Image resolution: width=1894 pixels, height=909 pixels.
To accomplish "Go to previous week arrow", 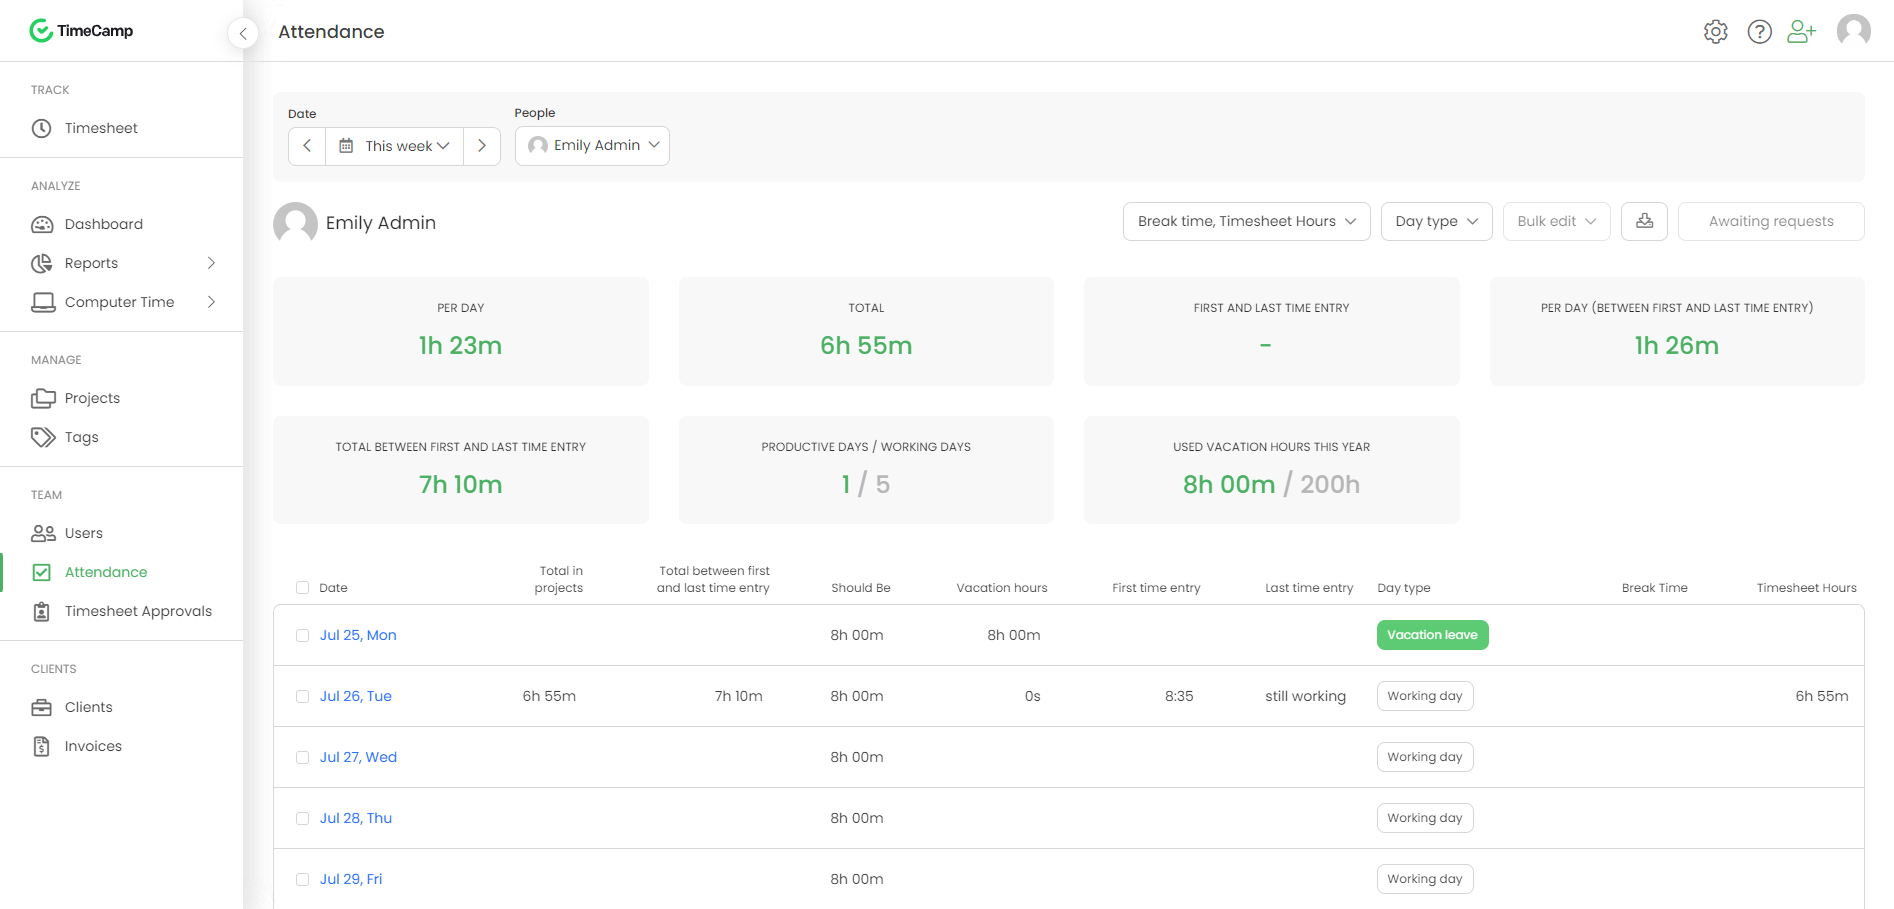I will pos(307,146).
